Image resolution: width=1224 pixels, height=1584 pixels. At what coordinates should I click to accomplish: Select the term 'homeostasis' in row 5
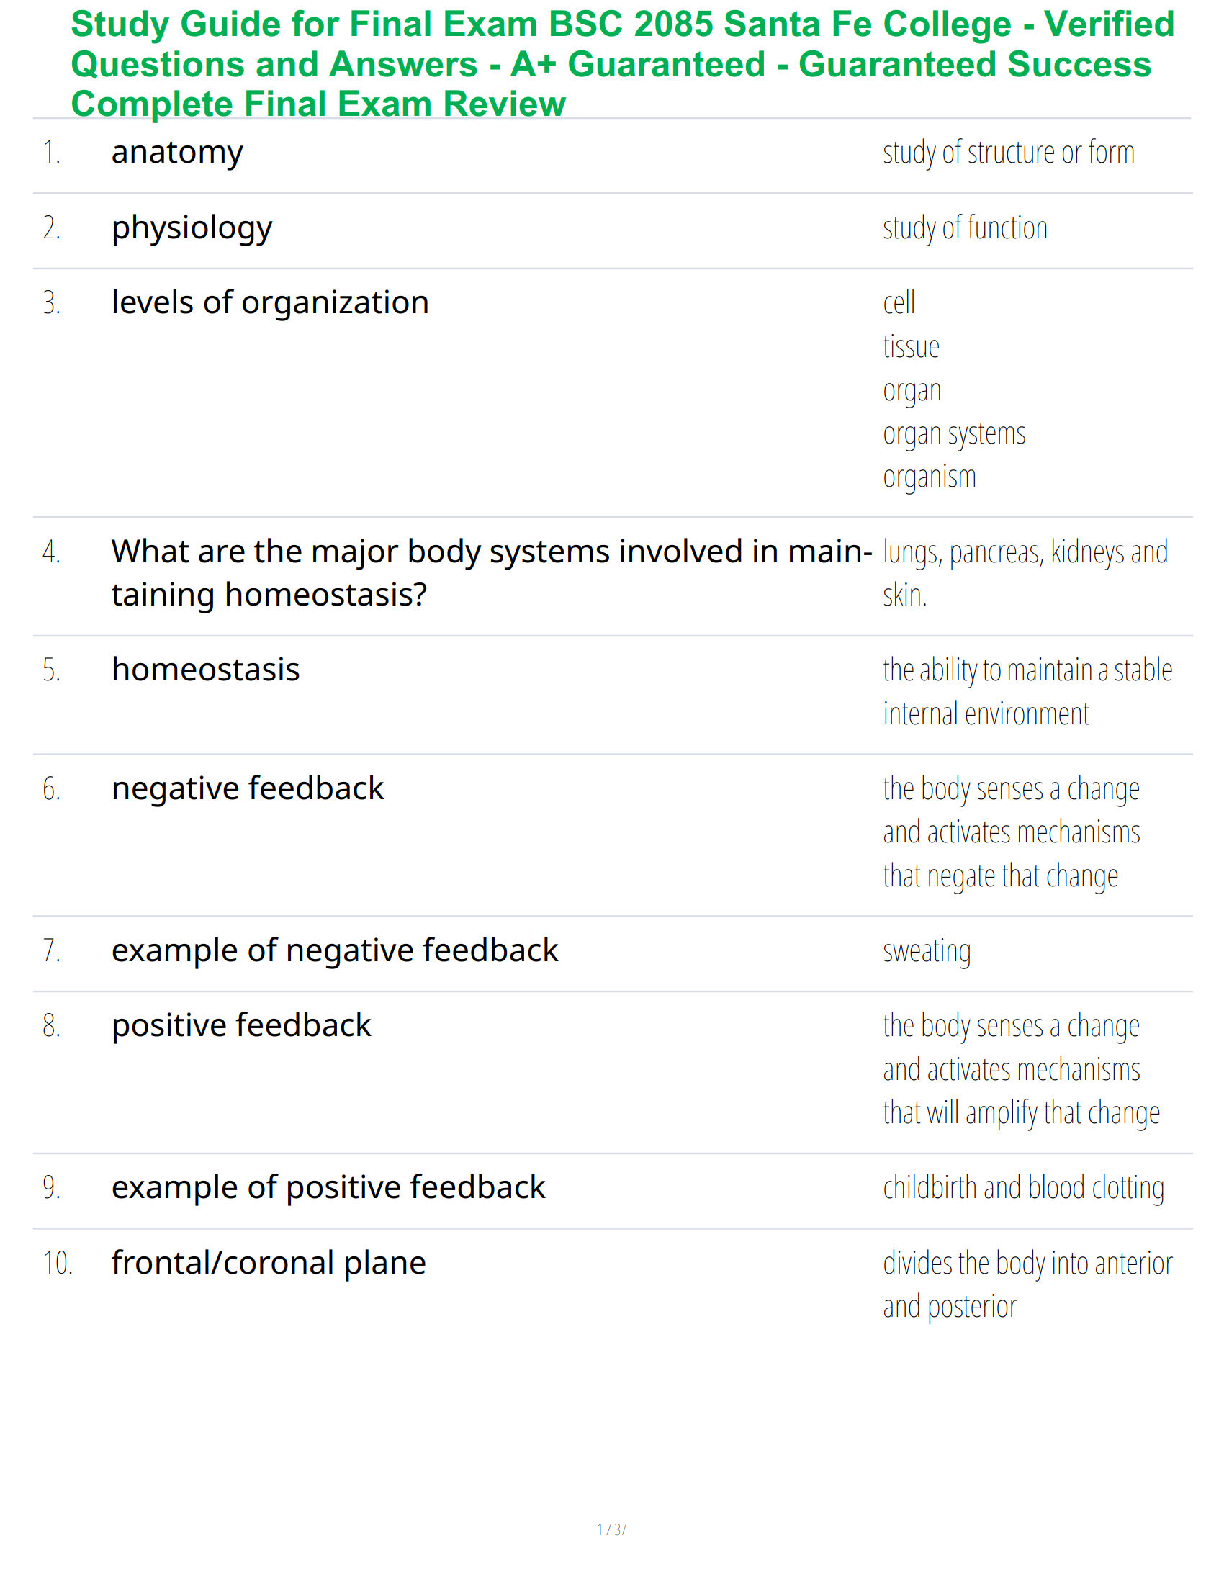tap(206, 669)
